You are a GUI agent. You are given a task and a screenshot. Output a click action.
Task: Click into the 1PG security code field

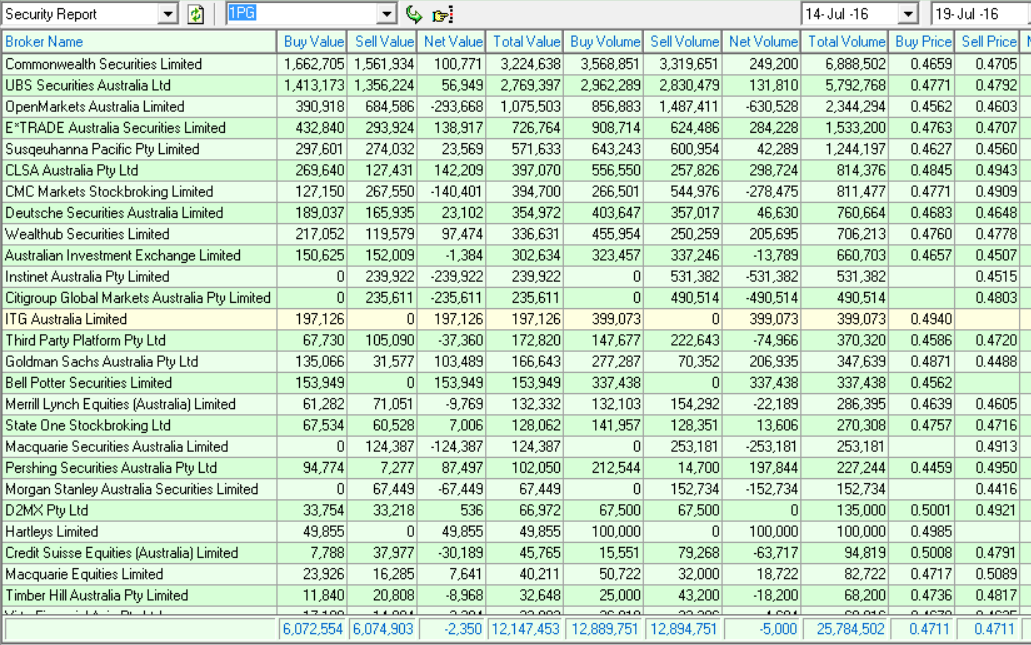pyautogui.click(x=302, y=14)
